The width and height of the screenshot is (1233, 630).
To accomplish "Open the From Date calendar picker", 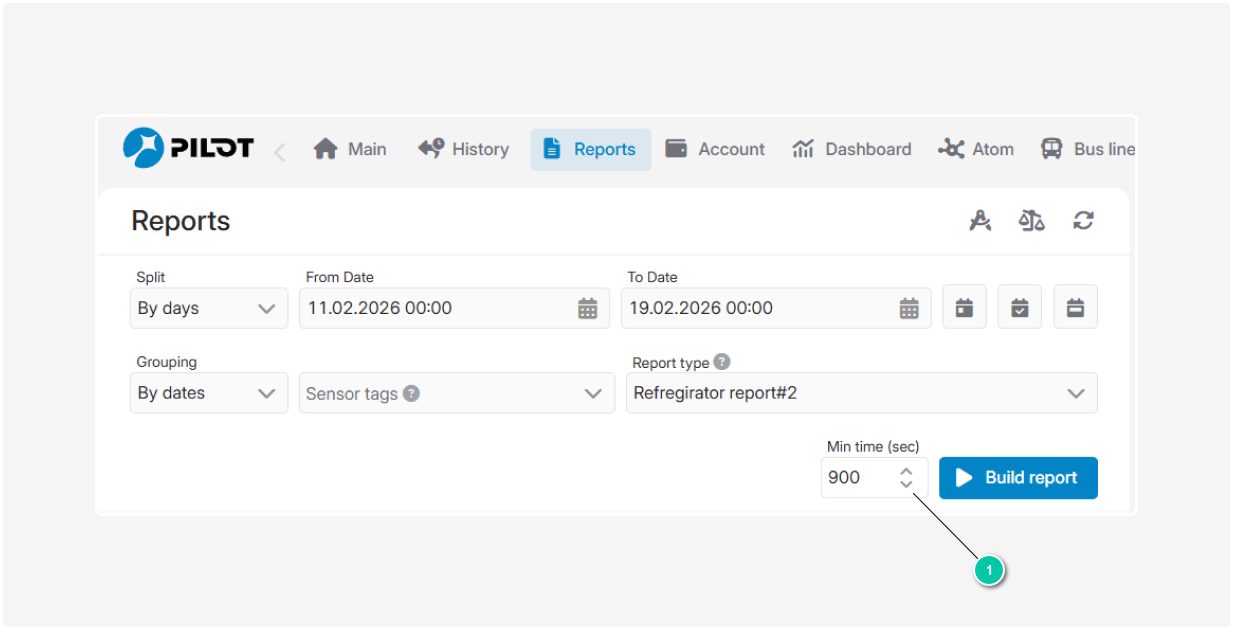I will tap(588, 309).
